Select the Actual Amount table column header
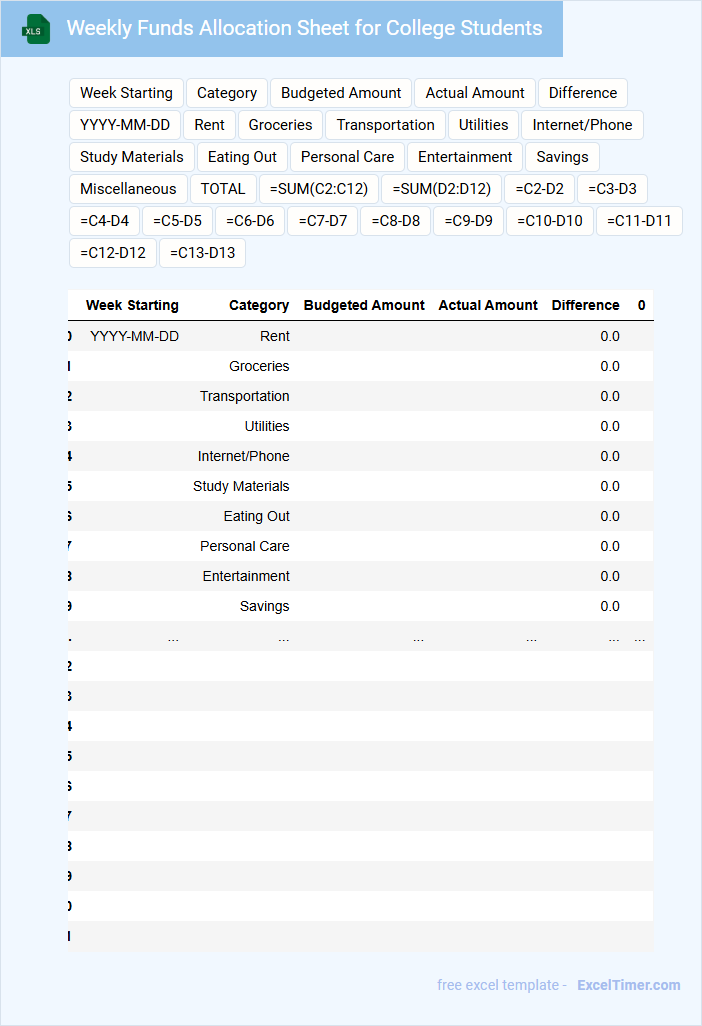Image resolution: width=702 pixels, height=1026 pixels. point(488,305)
